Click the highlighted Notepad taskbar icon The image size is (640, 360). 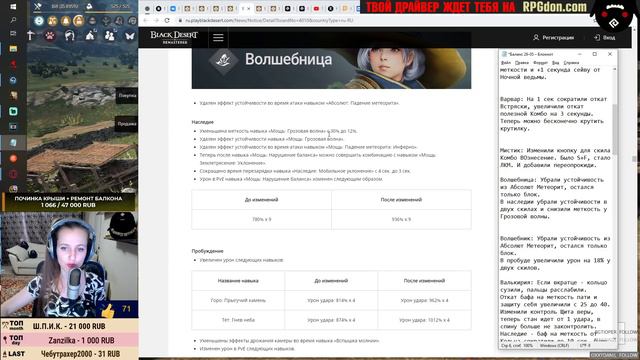(x=13, y=142)
